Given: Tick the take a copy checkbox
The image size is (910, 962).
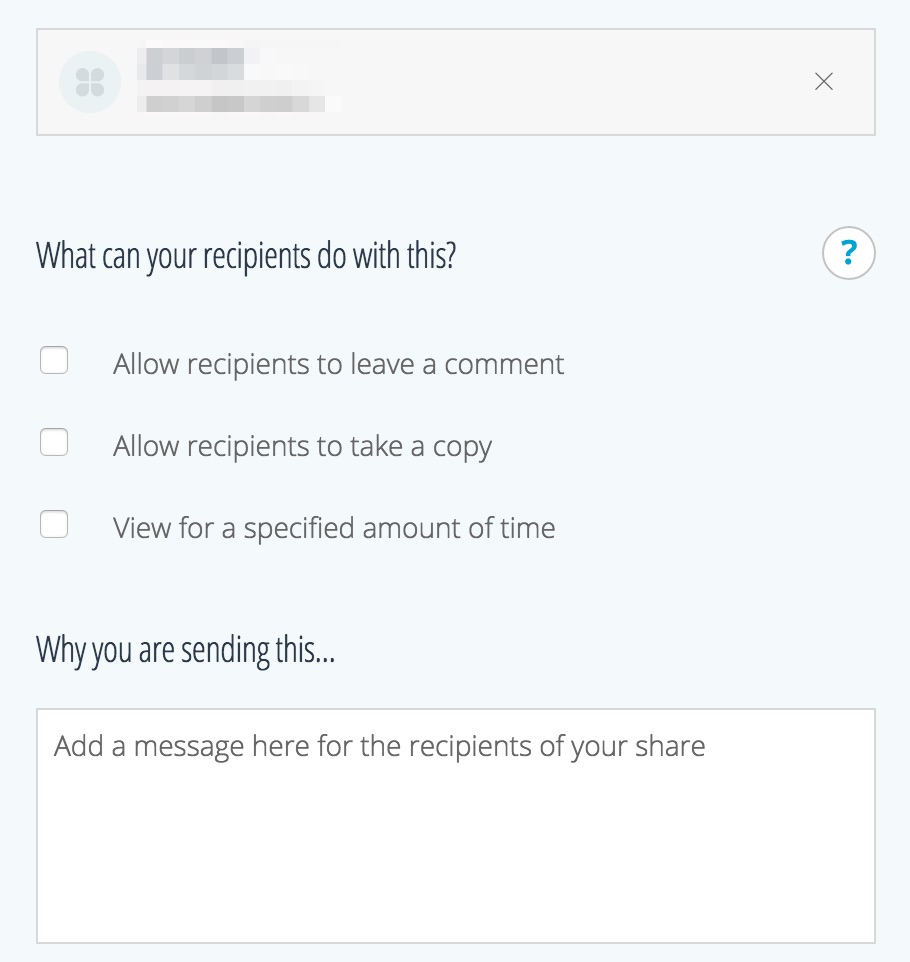Looking at the screenshot, I should [x=54, y=442].
